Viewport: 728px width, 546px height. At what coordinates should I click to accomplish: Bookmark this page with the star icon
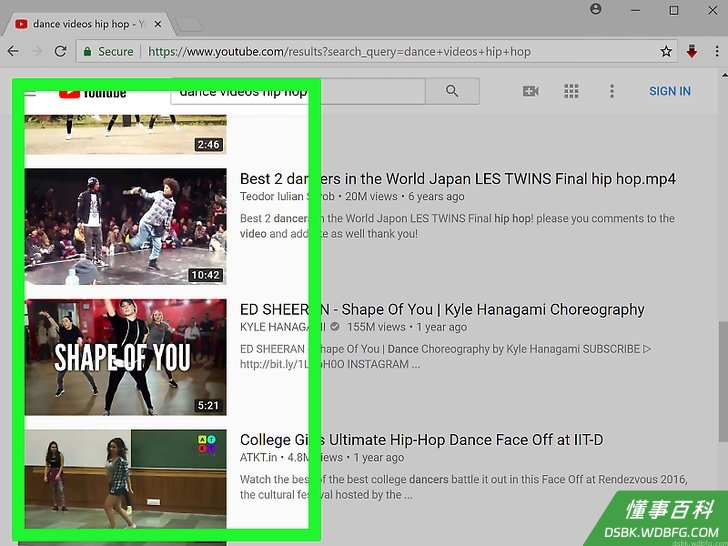coord(666,51)
